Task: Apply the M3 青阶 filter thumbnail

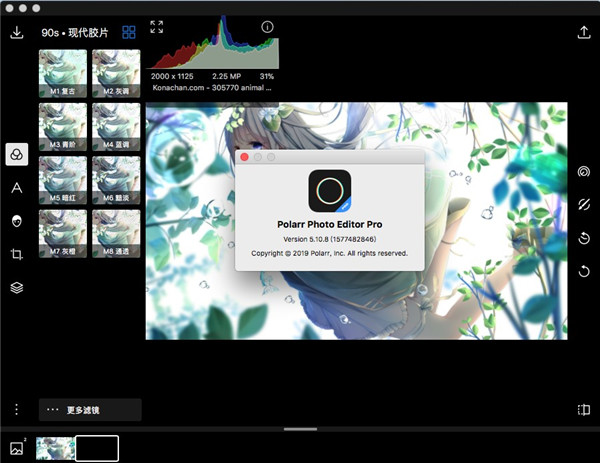Action: 63,127
